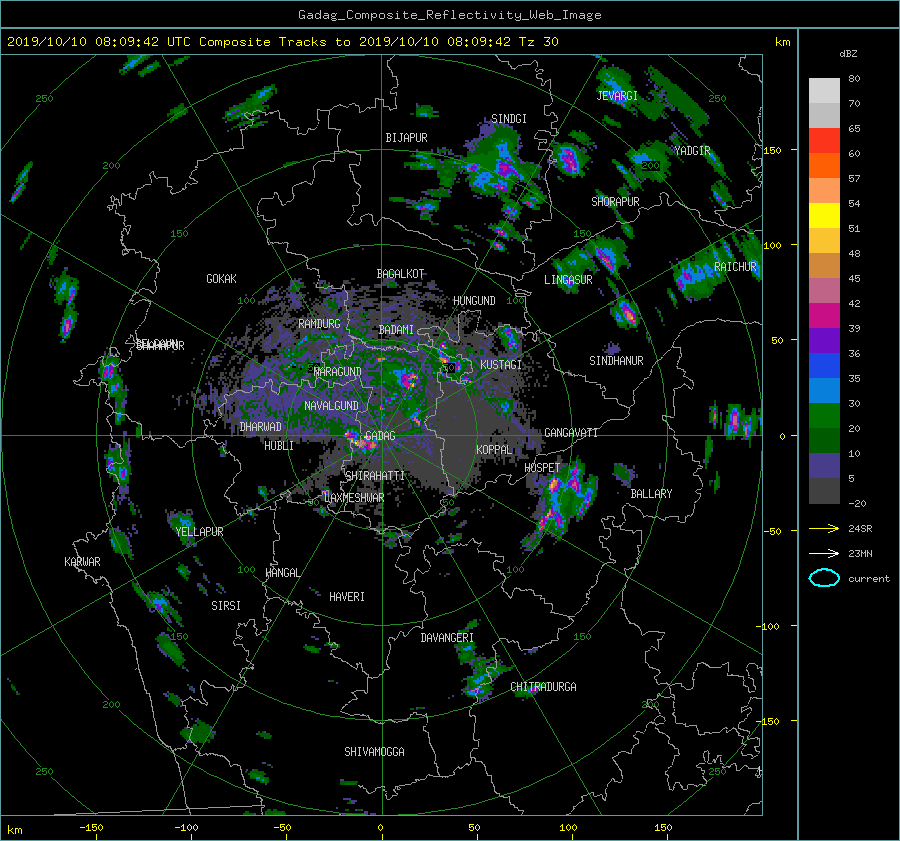
Task: Click the cyan 'current' ellipse legend icon
Action: point(824,578)
